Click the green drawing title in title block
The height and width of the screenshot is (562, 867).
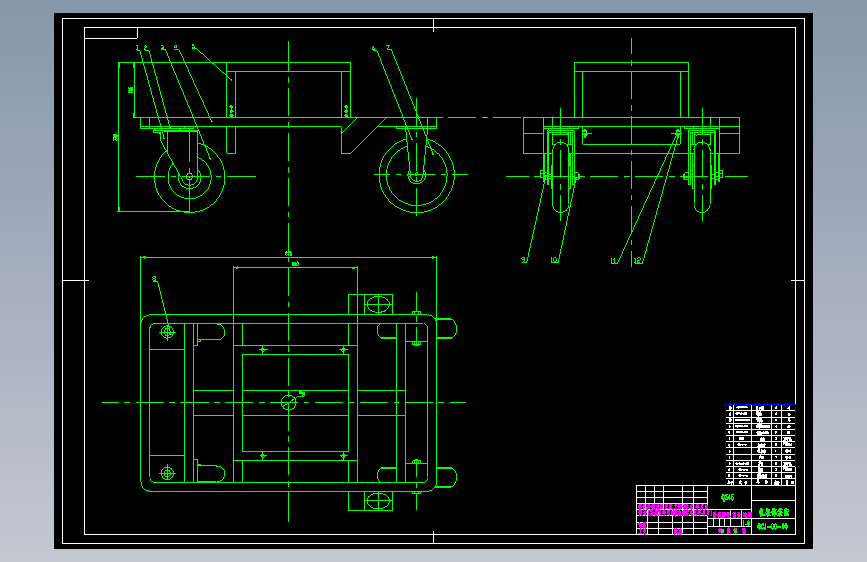click(774, 512)
